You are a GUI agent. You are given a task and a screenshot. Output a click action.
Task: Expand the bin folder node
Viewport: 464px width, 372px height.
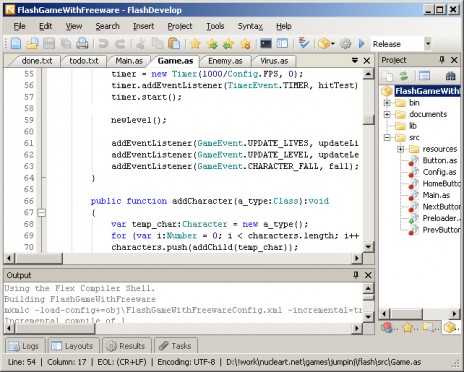pos(387,103)
